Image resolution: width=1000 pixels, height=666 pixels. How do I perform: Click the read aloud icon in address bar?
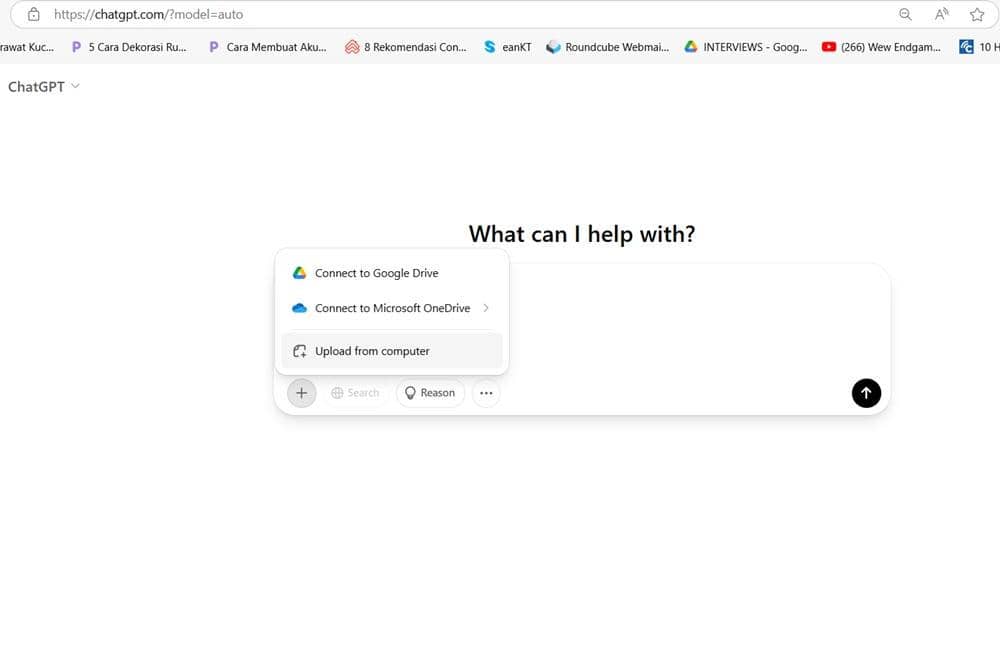pyautogui.click(x=941, y=15)
